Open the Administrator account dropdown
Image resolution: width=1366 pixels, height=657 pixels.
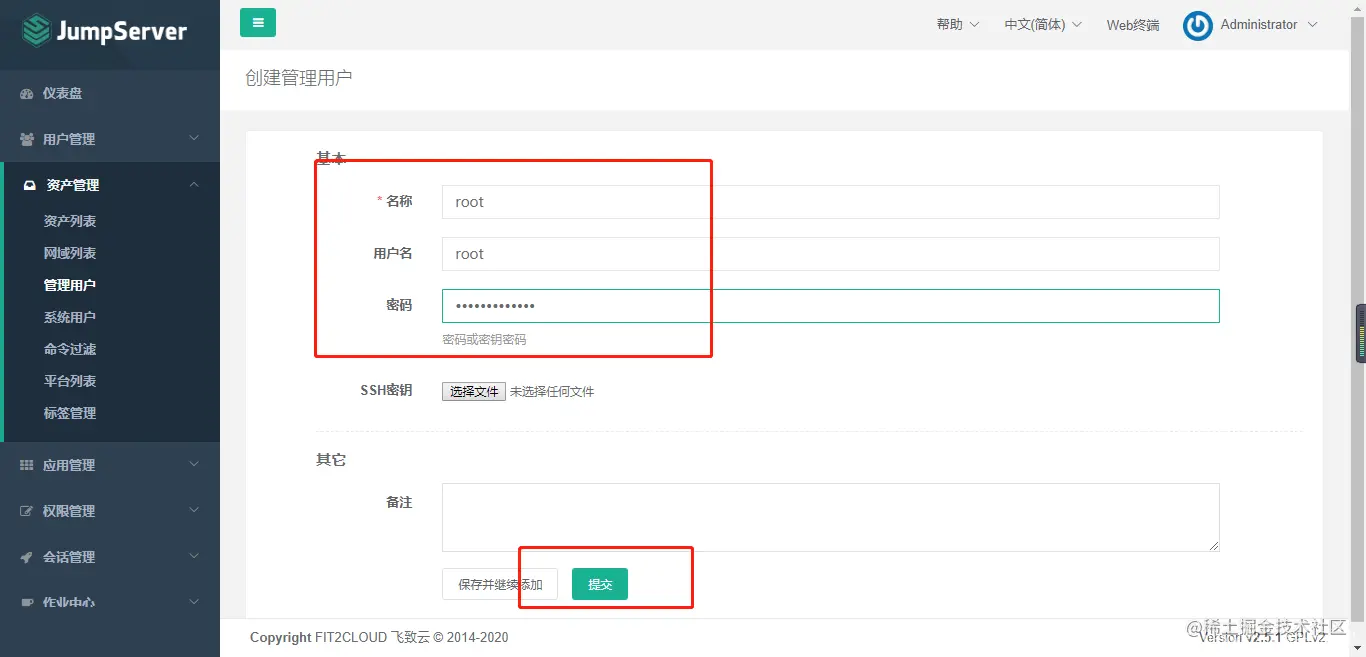pyautogui.click(x=1269, y=25)
